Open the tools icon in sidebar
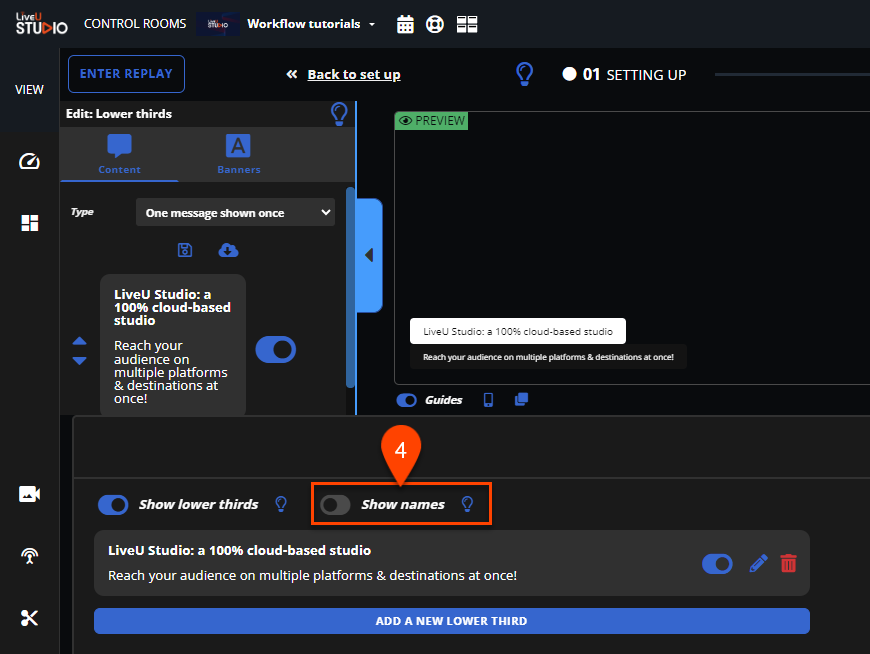The height and width of the screenshot is (654, 870). click(29, 618)
